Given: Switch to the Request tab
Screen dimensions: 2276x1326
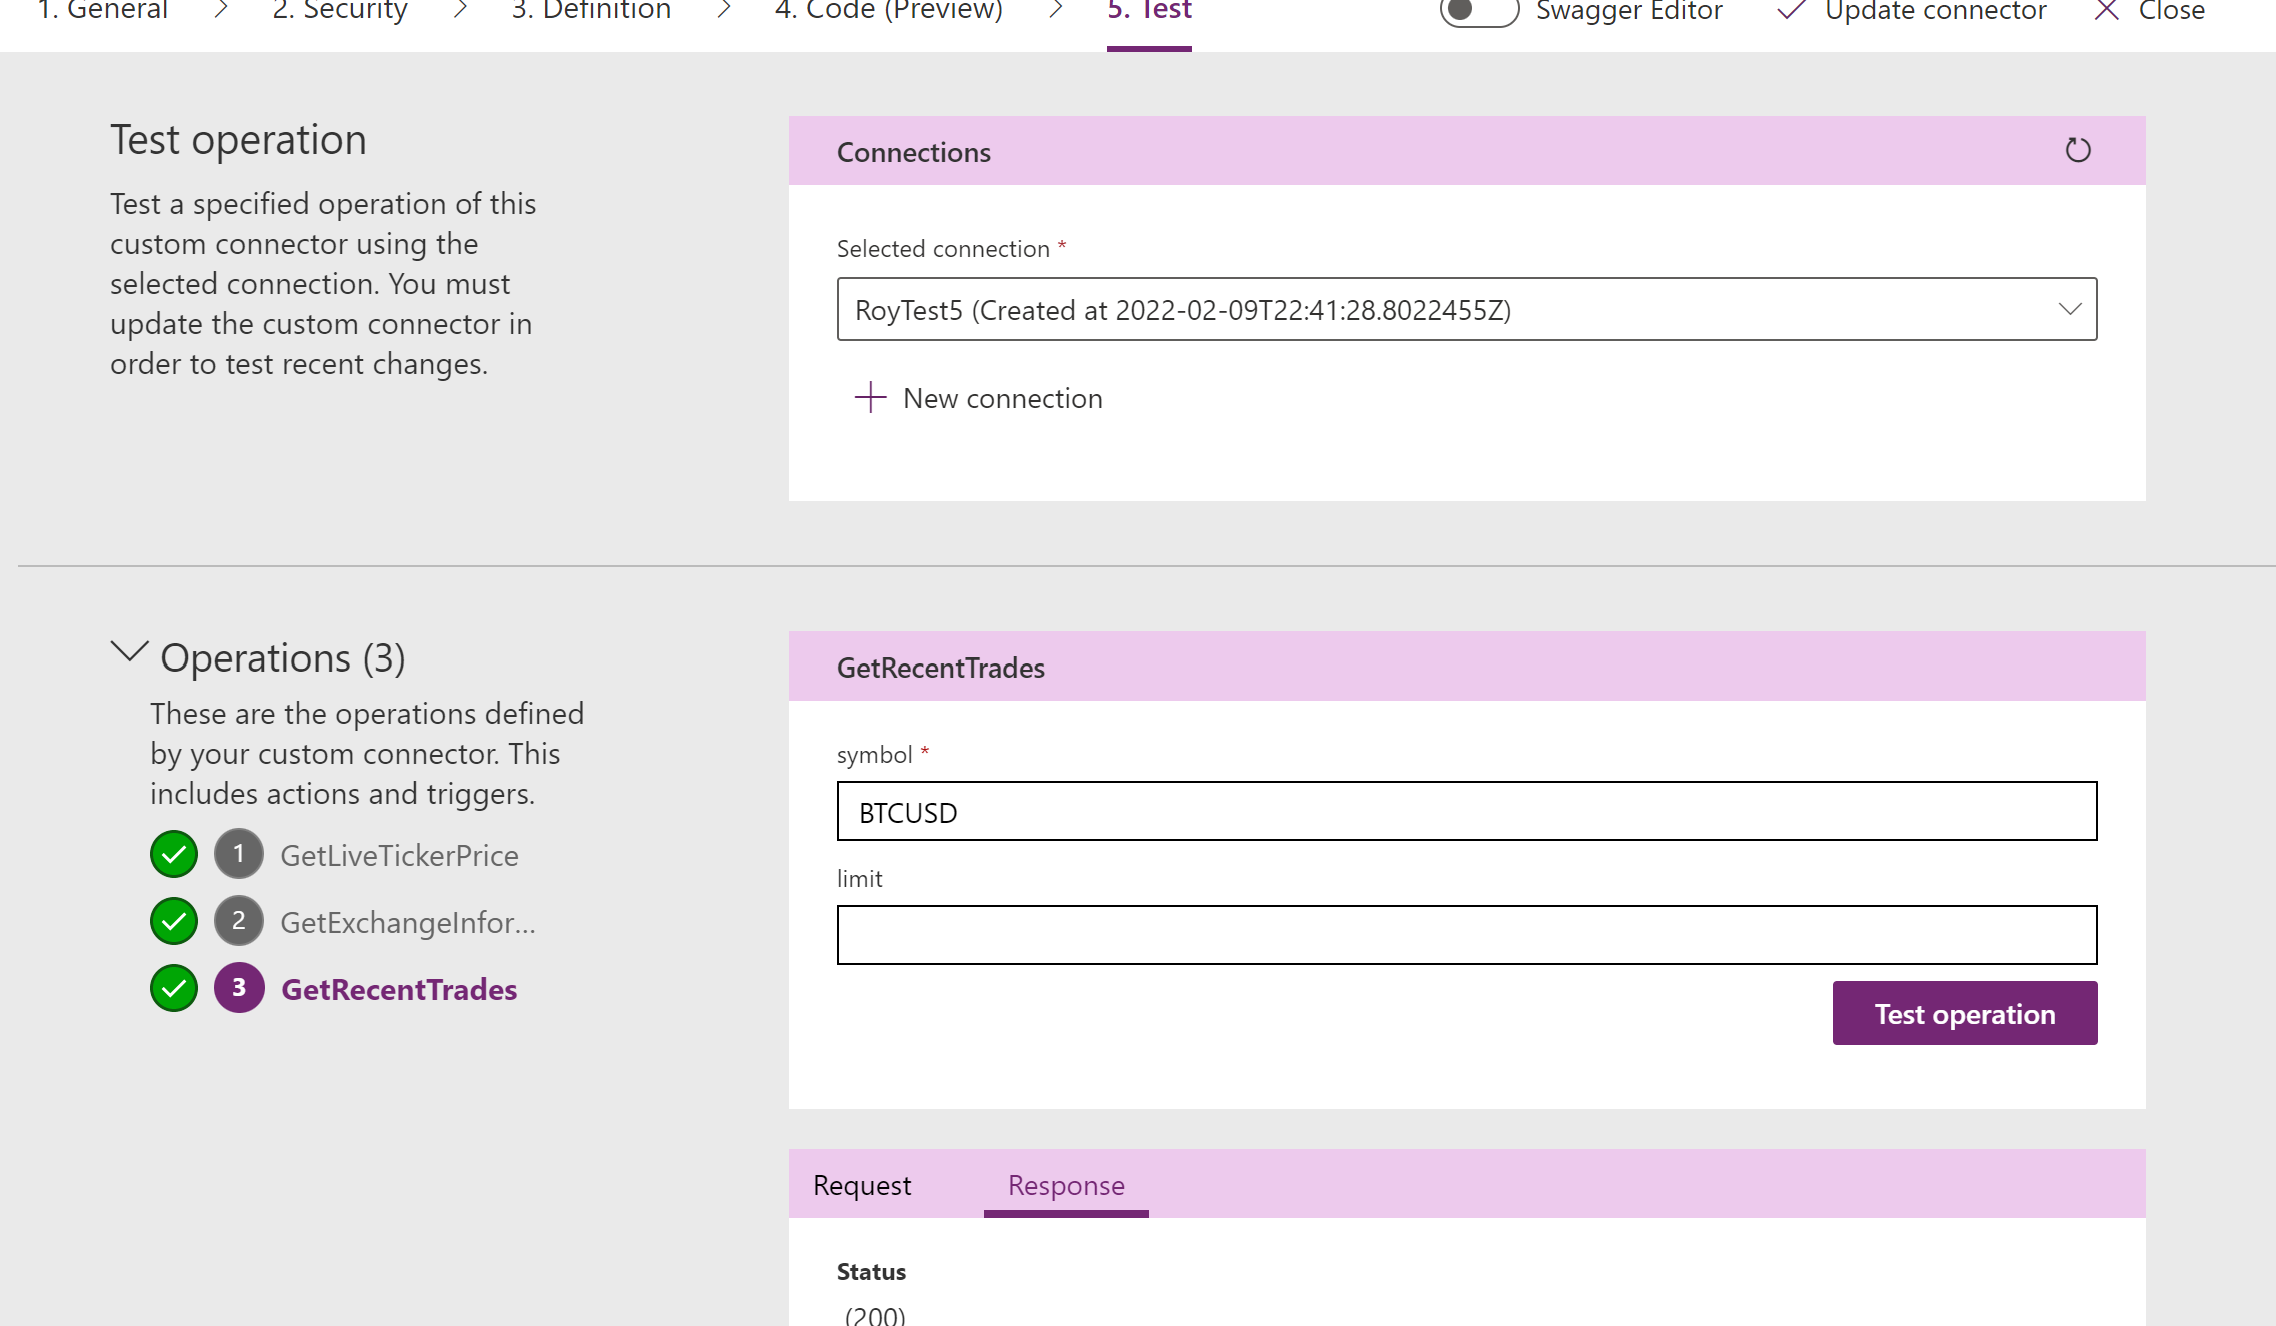Looking at the screenshot, I should pos(862,1185).
